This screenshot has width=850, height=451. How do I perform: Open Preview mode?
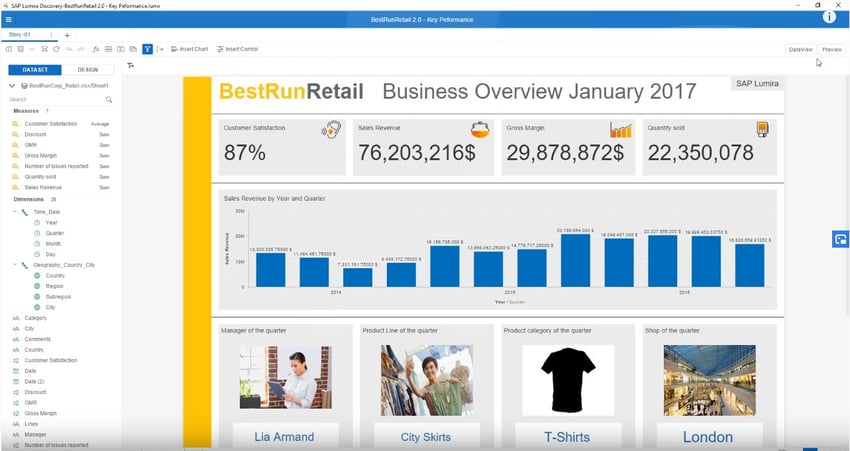click(x=832, y=49)
